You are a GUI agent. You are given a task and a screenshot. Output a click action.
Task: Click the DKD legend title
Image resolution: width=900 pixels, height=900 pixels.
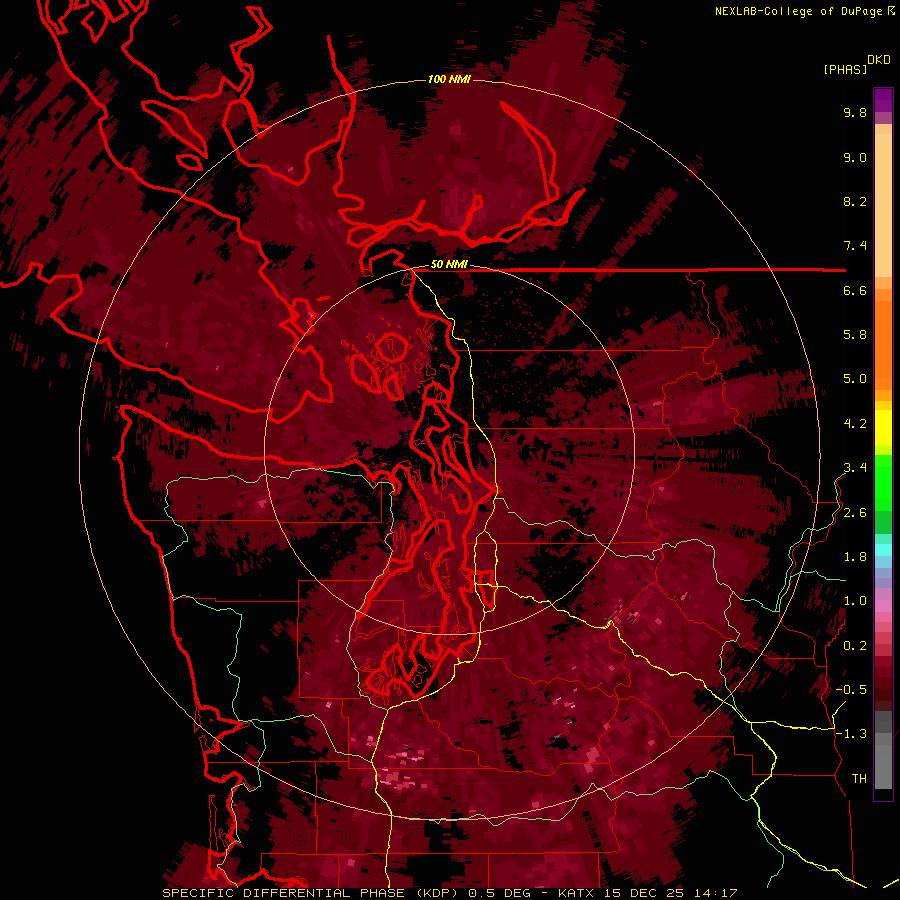pyautogui.click(x=879, y=60)
